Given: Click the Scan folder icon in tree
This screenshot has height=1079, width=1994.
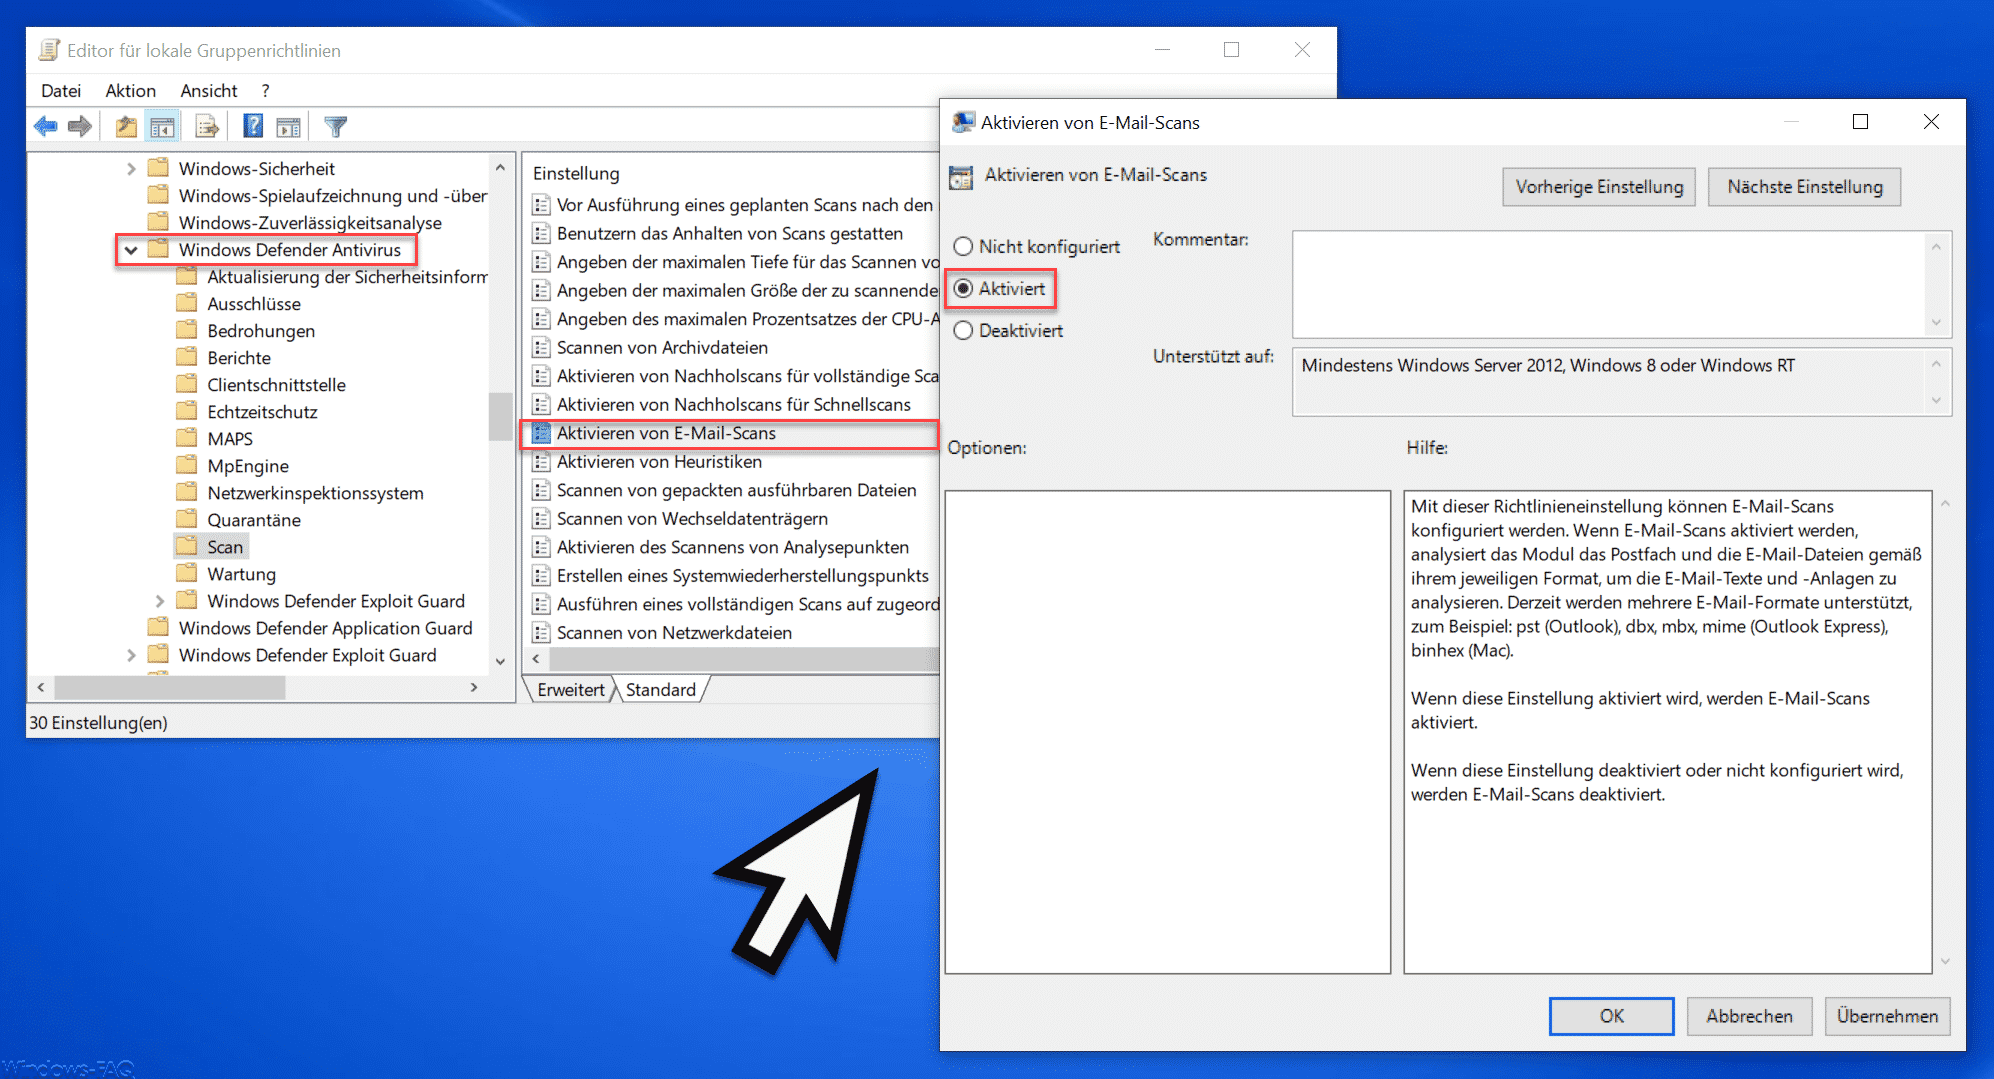Looking at the screenshot, I should pos(187,546).
